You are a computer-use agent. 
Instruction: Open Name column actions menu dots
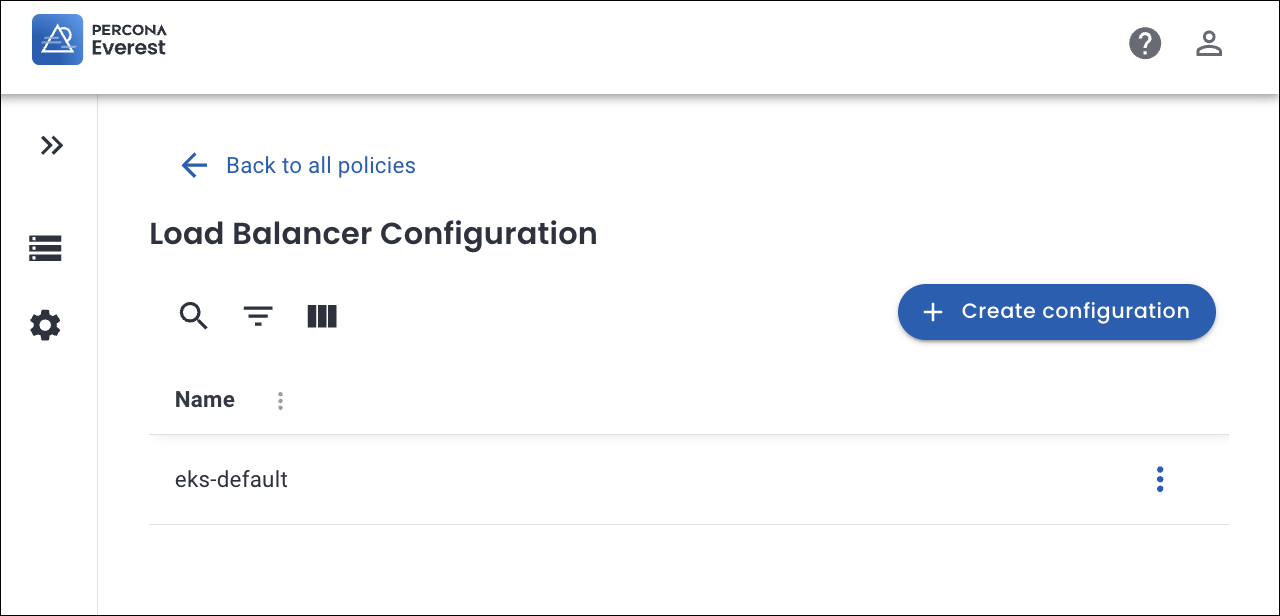tap(280, 401)
